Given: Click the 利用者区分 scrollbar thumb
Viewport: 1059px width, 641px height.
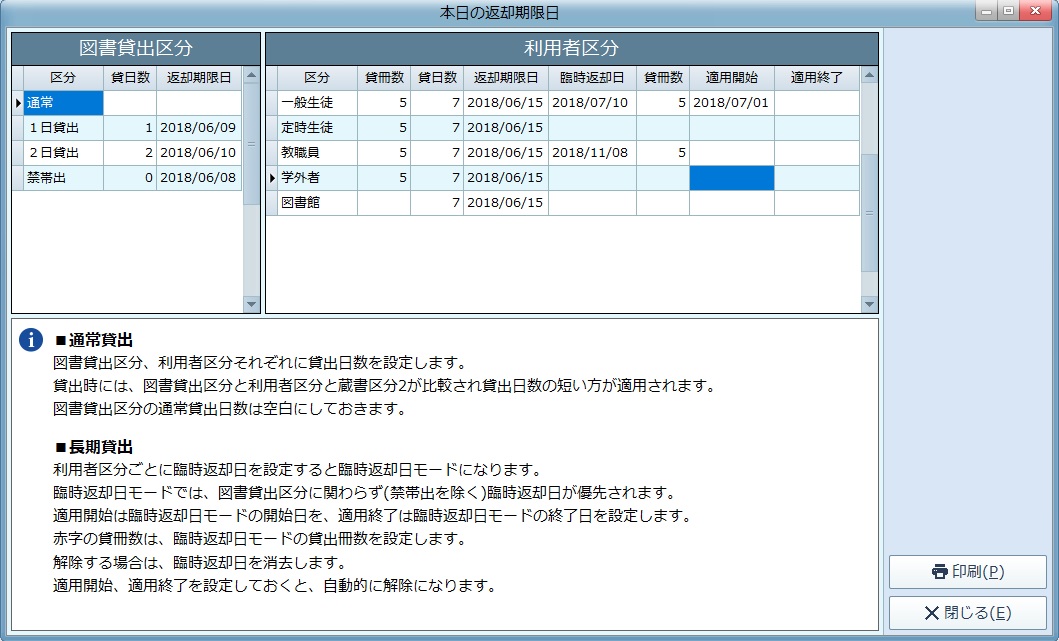Looking at the screenshot, I should (x=869, y=213).
